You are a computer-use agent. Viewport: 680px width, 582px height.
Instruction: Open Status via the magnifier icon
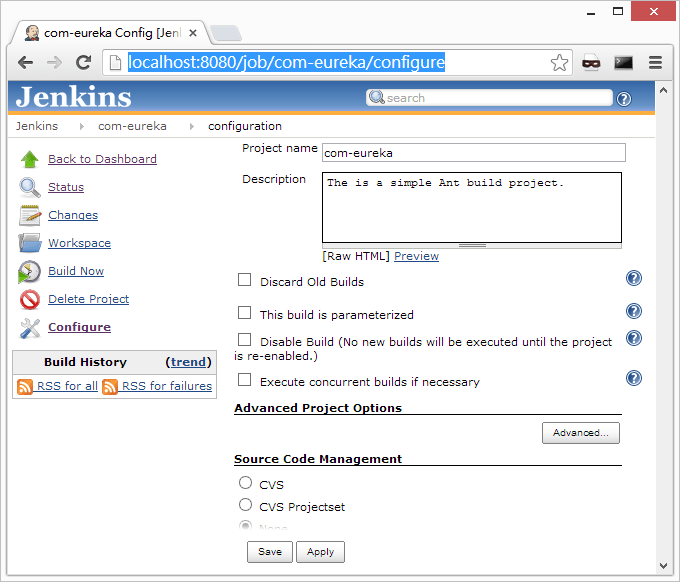[x=30, y=187]
